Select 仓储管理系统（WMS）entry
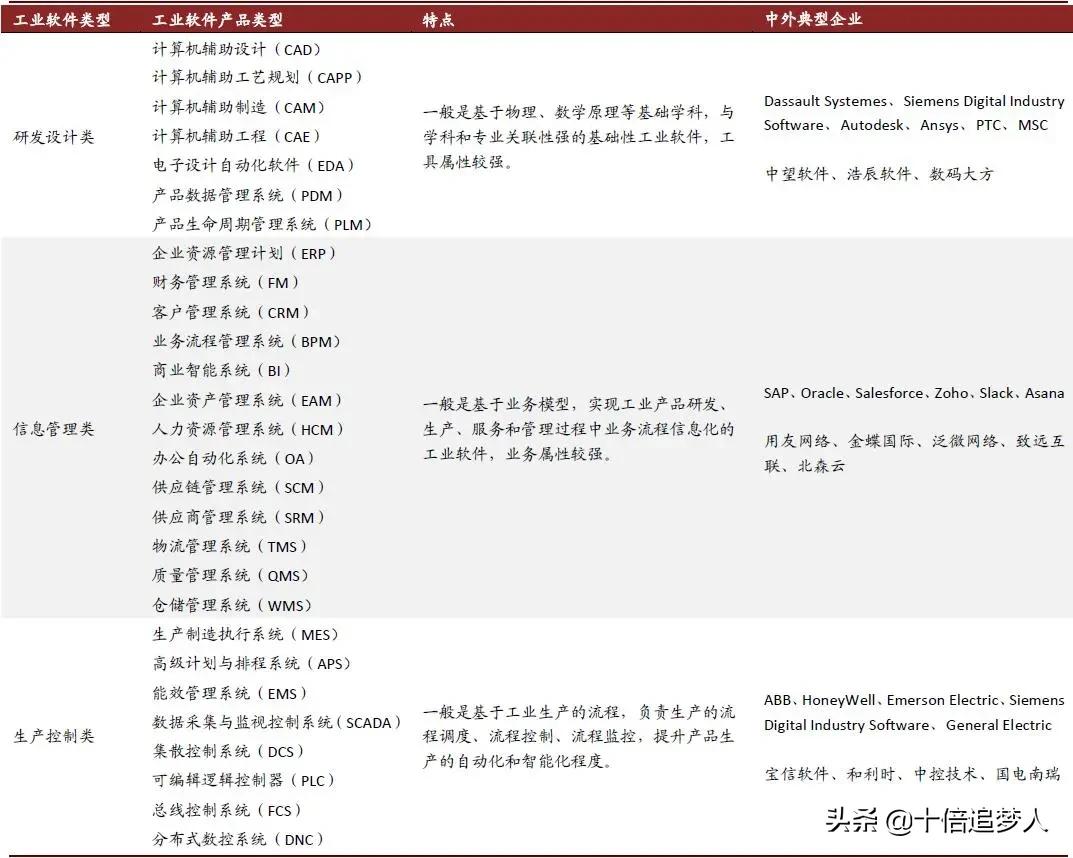 231,605
